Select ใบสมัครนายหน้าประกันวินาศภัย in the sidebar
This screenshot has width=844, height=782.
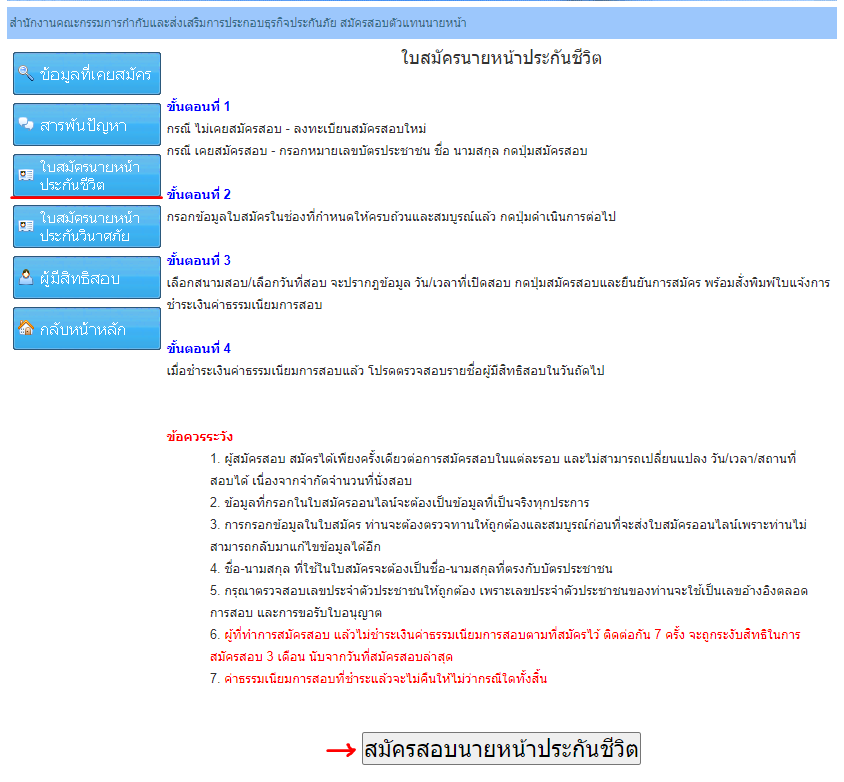89,227
